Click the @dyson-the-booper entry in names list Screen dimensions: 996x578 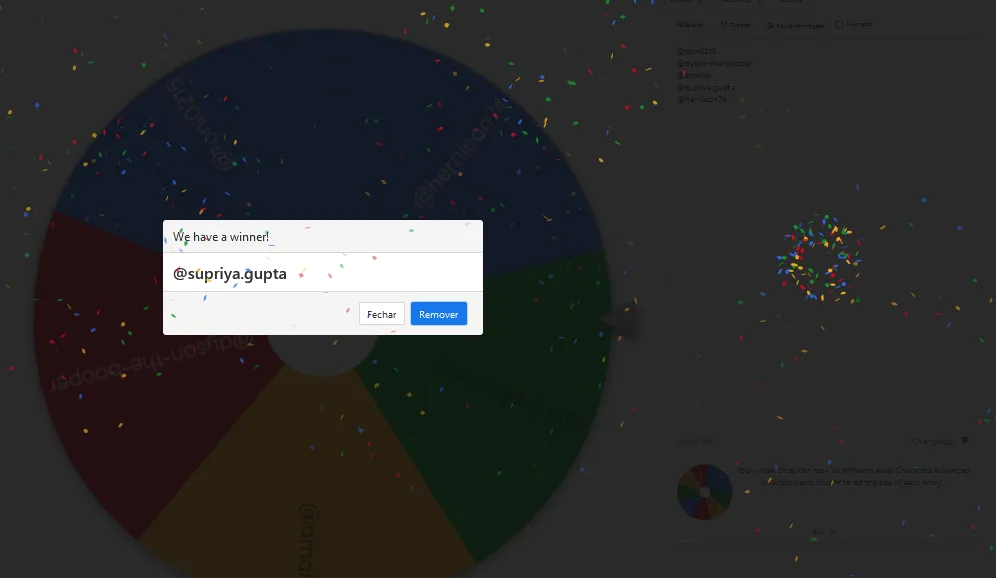tap(714, 63)
